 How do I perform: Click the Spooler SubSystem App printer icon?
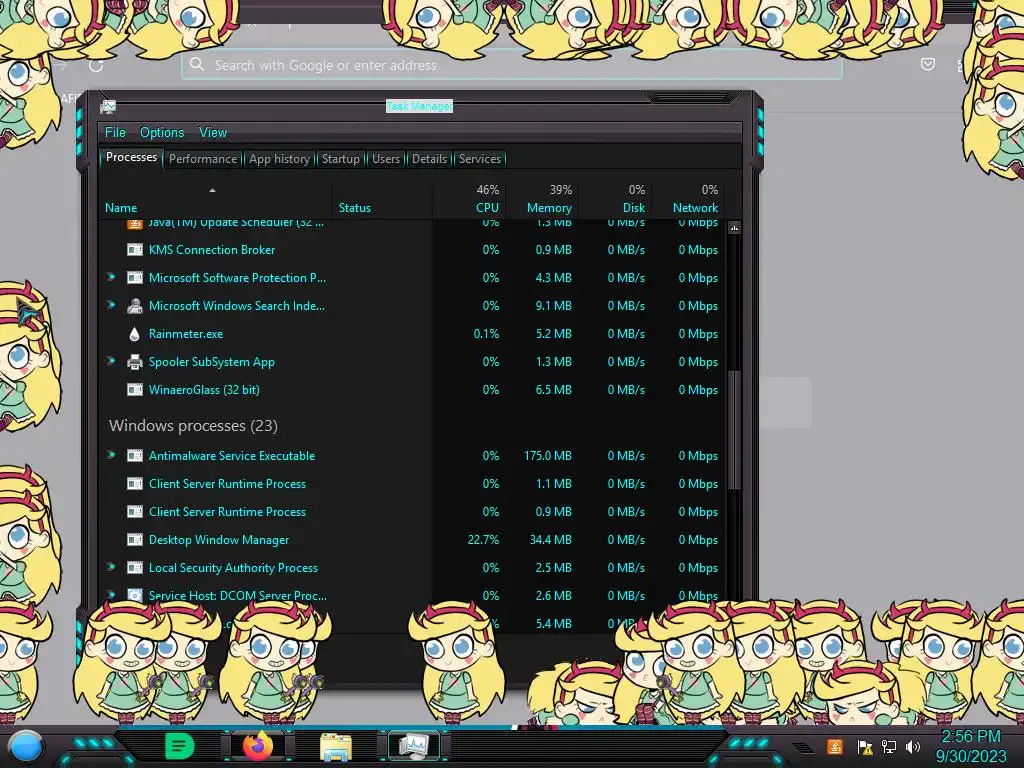point(135,362)
